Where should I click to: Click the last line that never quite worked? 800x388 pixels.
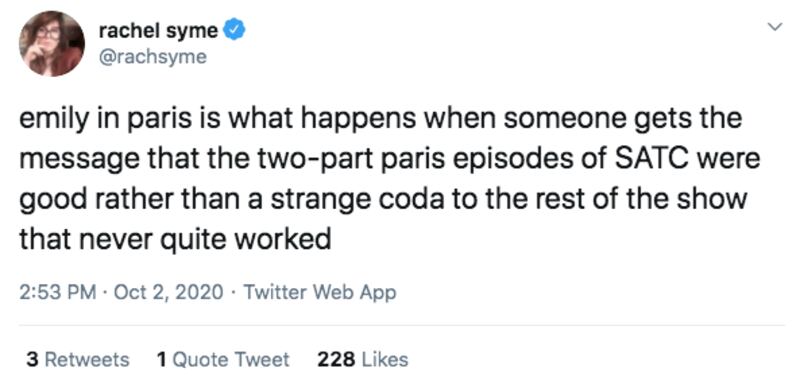point(175,238)
